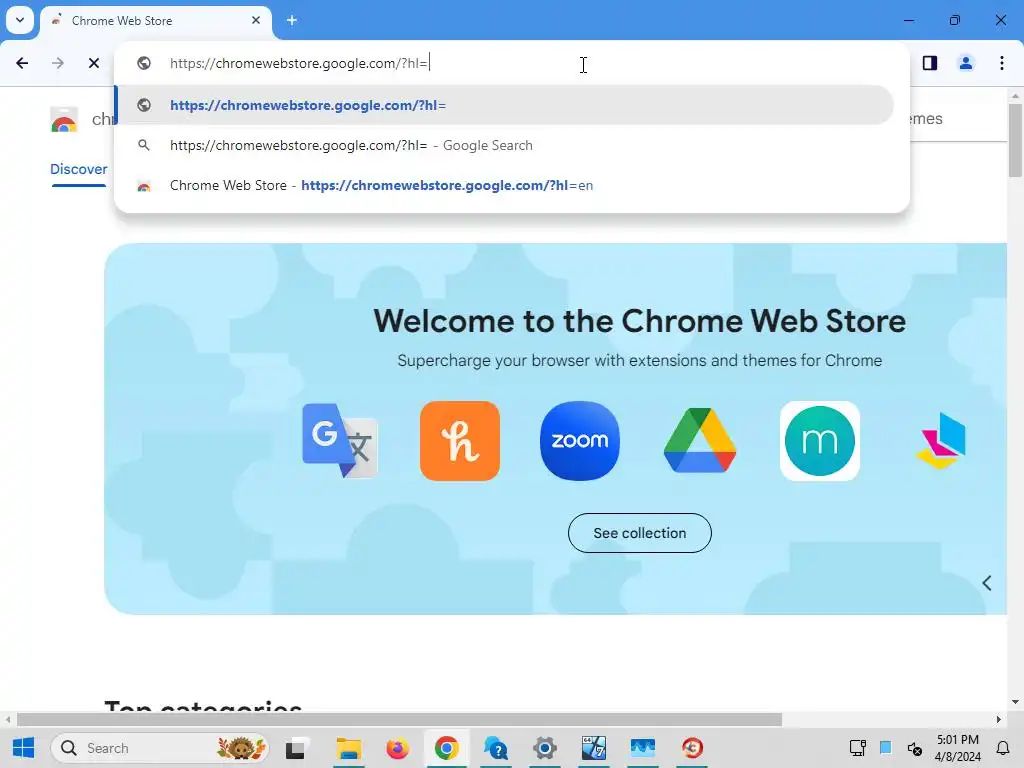Viewport: 1024px width, 768px height.
Task: Open the Discover tab
Action: point(78,169)
